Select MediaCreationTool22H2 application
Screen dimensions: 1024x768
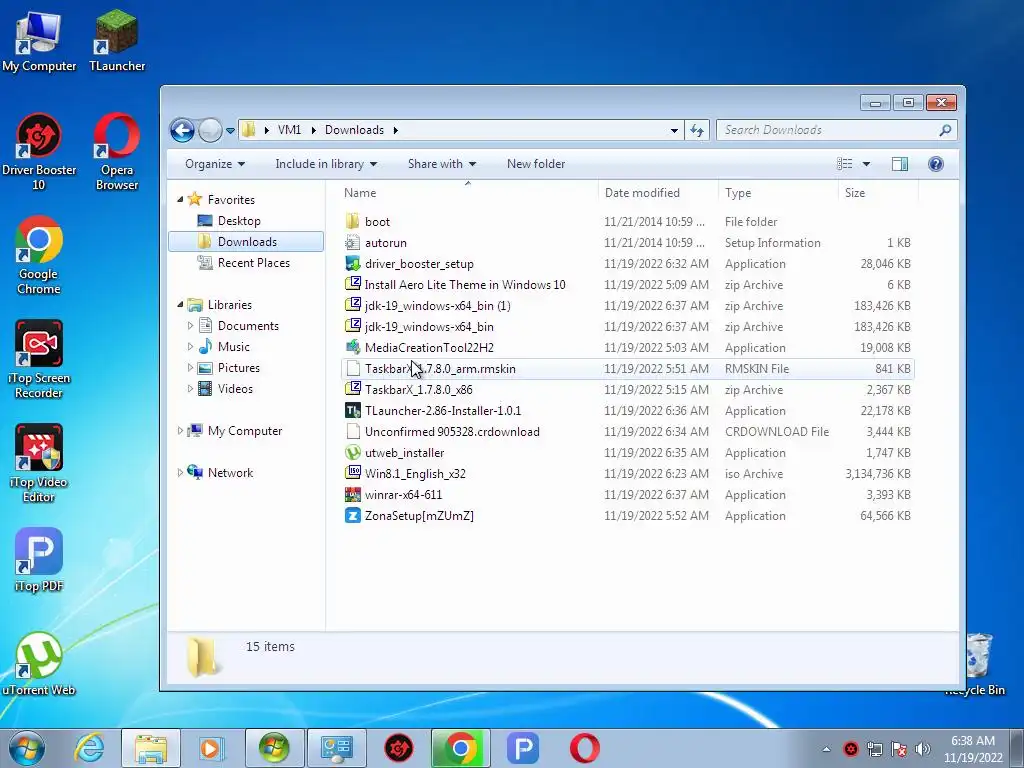[627, 347]
